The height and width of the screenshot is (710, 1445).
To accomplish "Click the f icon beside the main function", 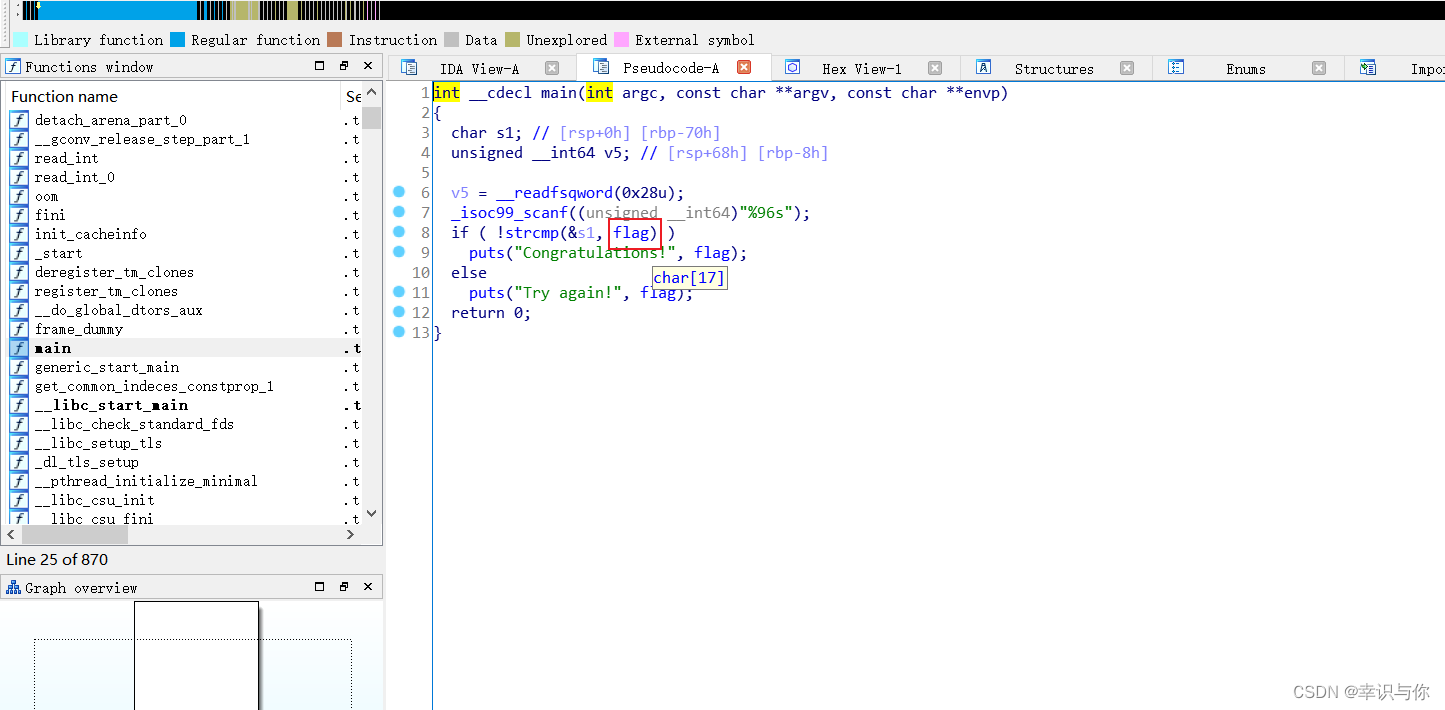I will click(x=18, y=348).
